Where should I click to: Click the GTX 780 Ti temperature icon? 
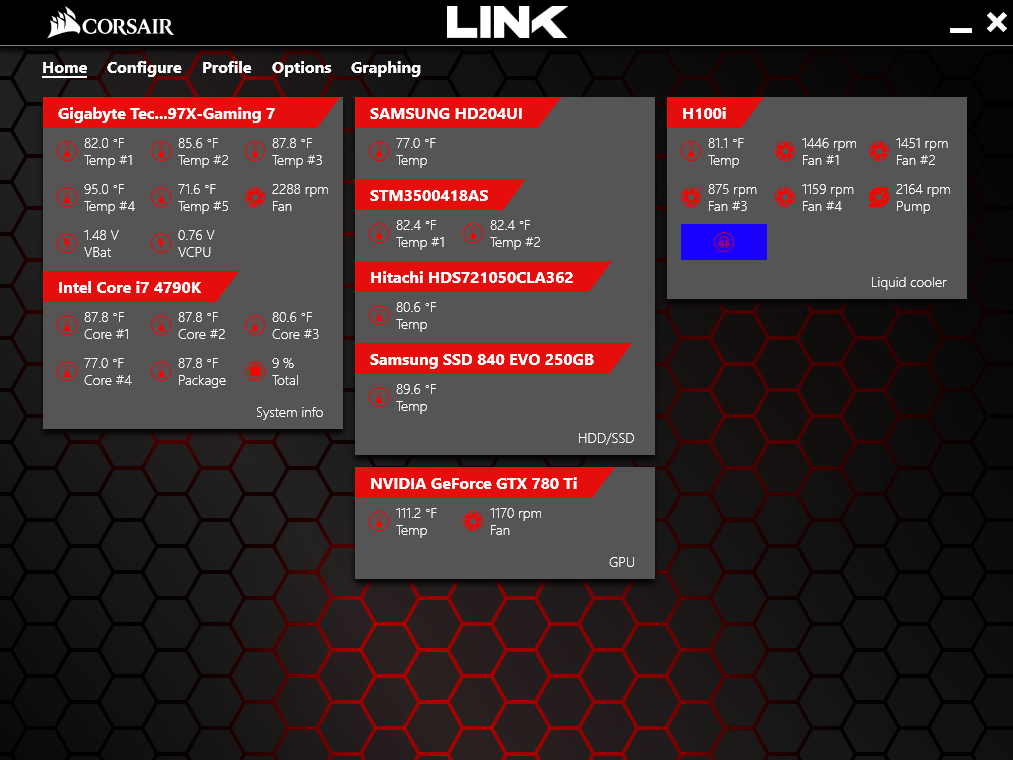[x=379, y=521]
